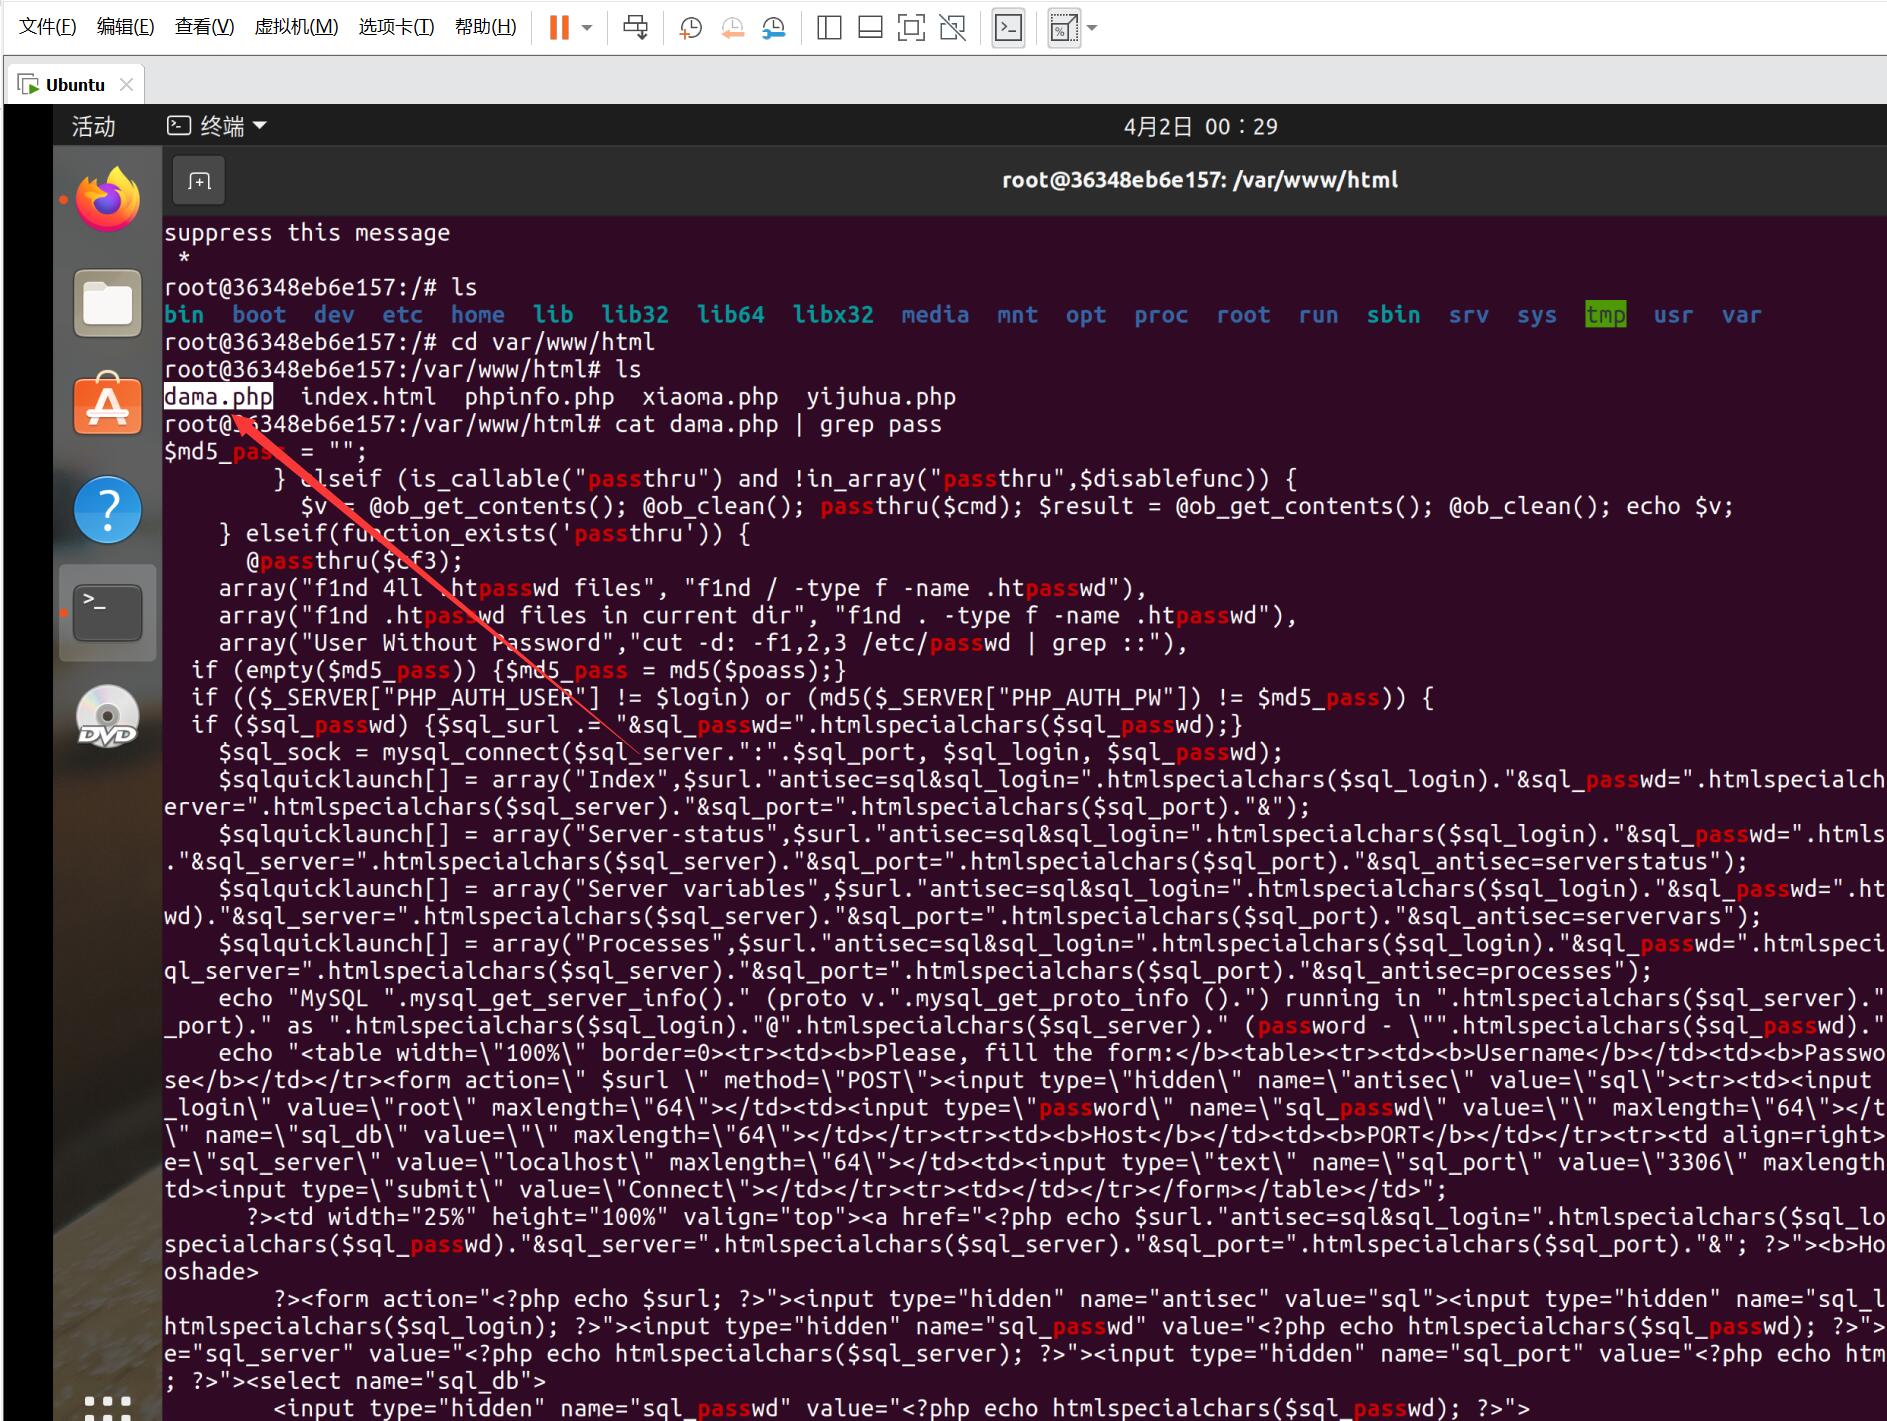
Task: Open the 编辑(E) menu
Action: [125, 27]
